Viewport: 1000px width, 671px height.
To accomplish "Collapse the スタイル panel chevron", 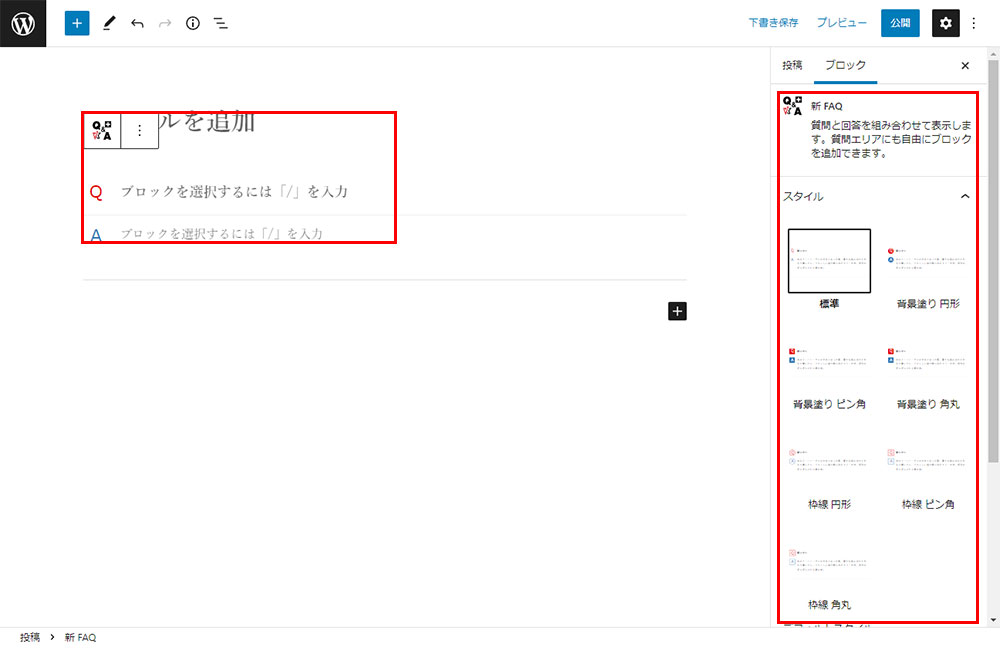I will click(965, 196).
